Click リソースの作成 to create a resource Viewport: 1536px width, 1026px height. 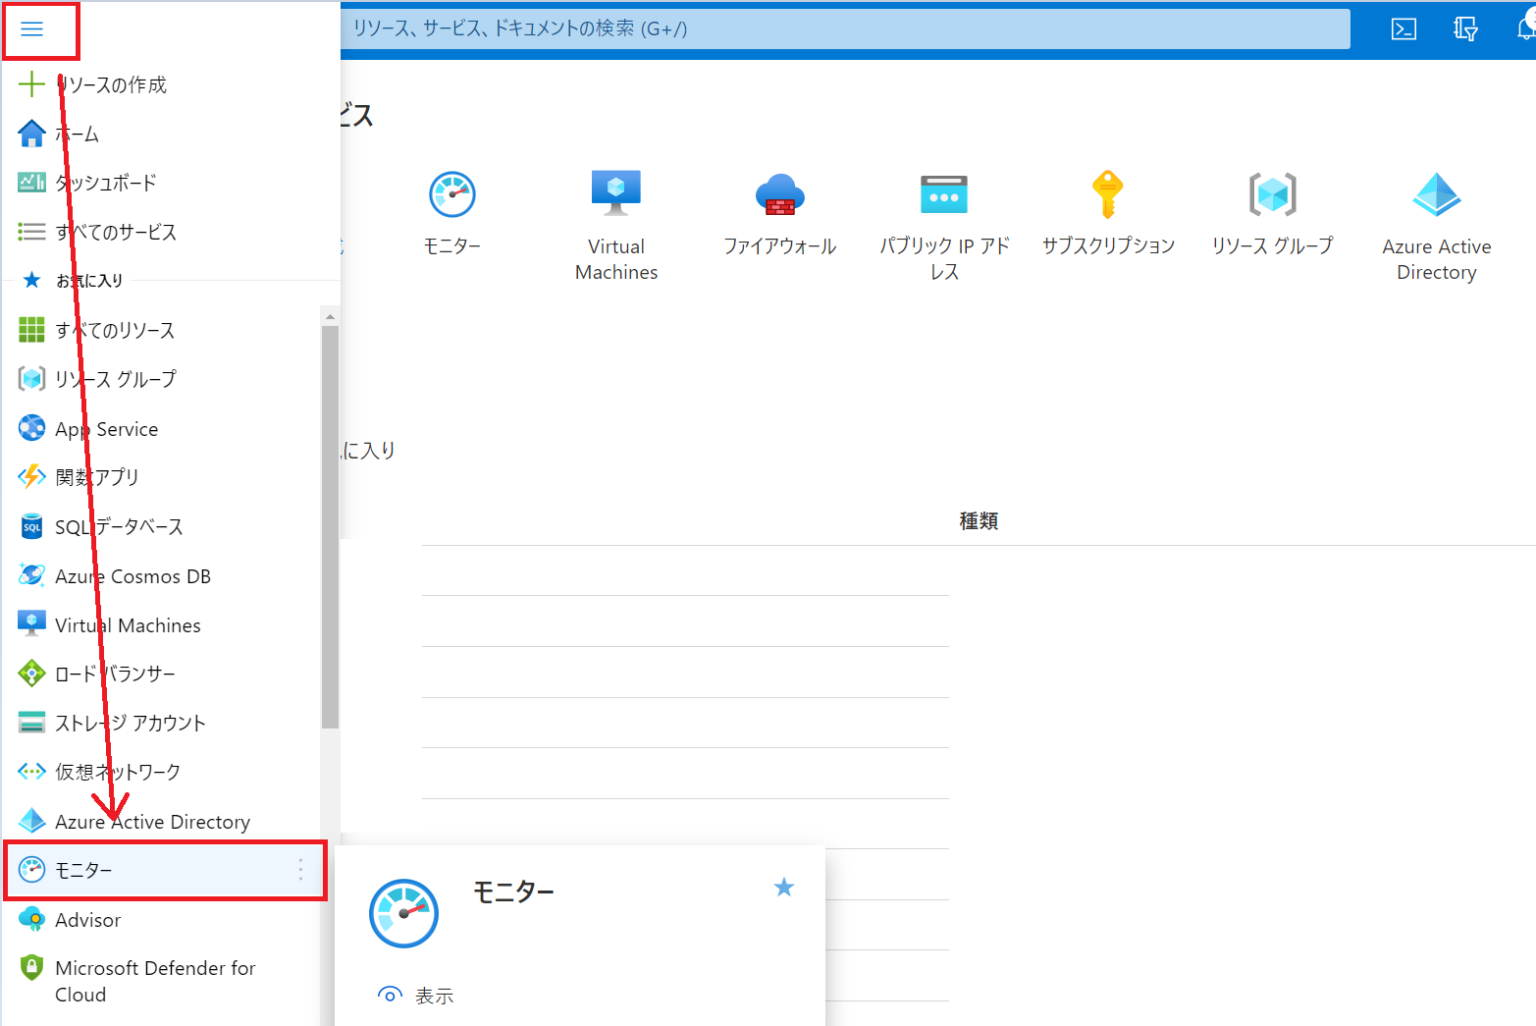(110, 84)
